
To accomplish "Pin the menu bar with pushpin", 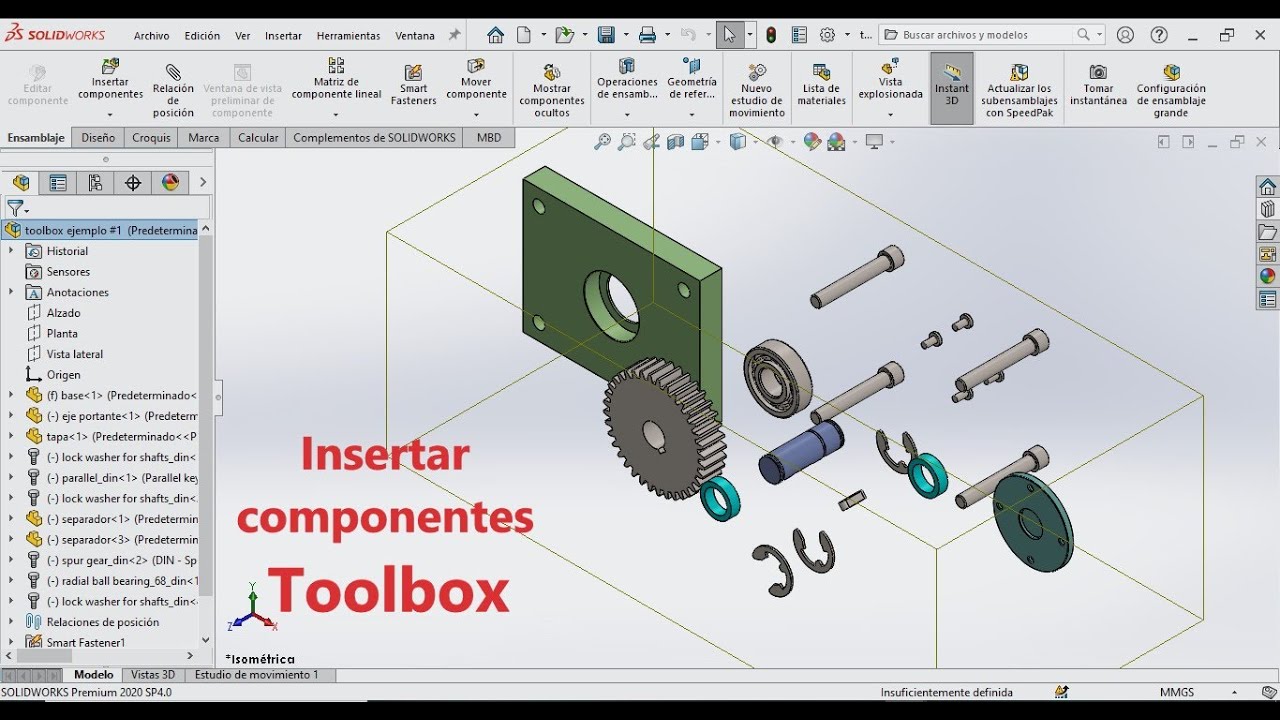I will pyautogui.click(x=454, y=35).
